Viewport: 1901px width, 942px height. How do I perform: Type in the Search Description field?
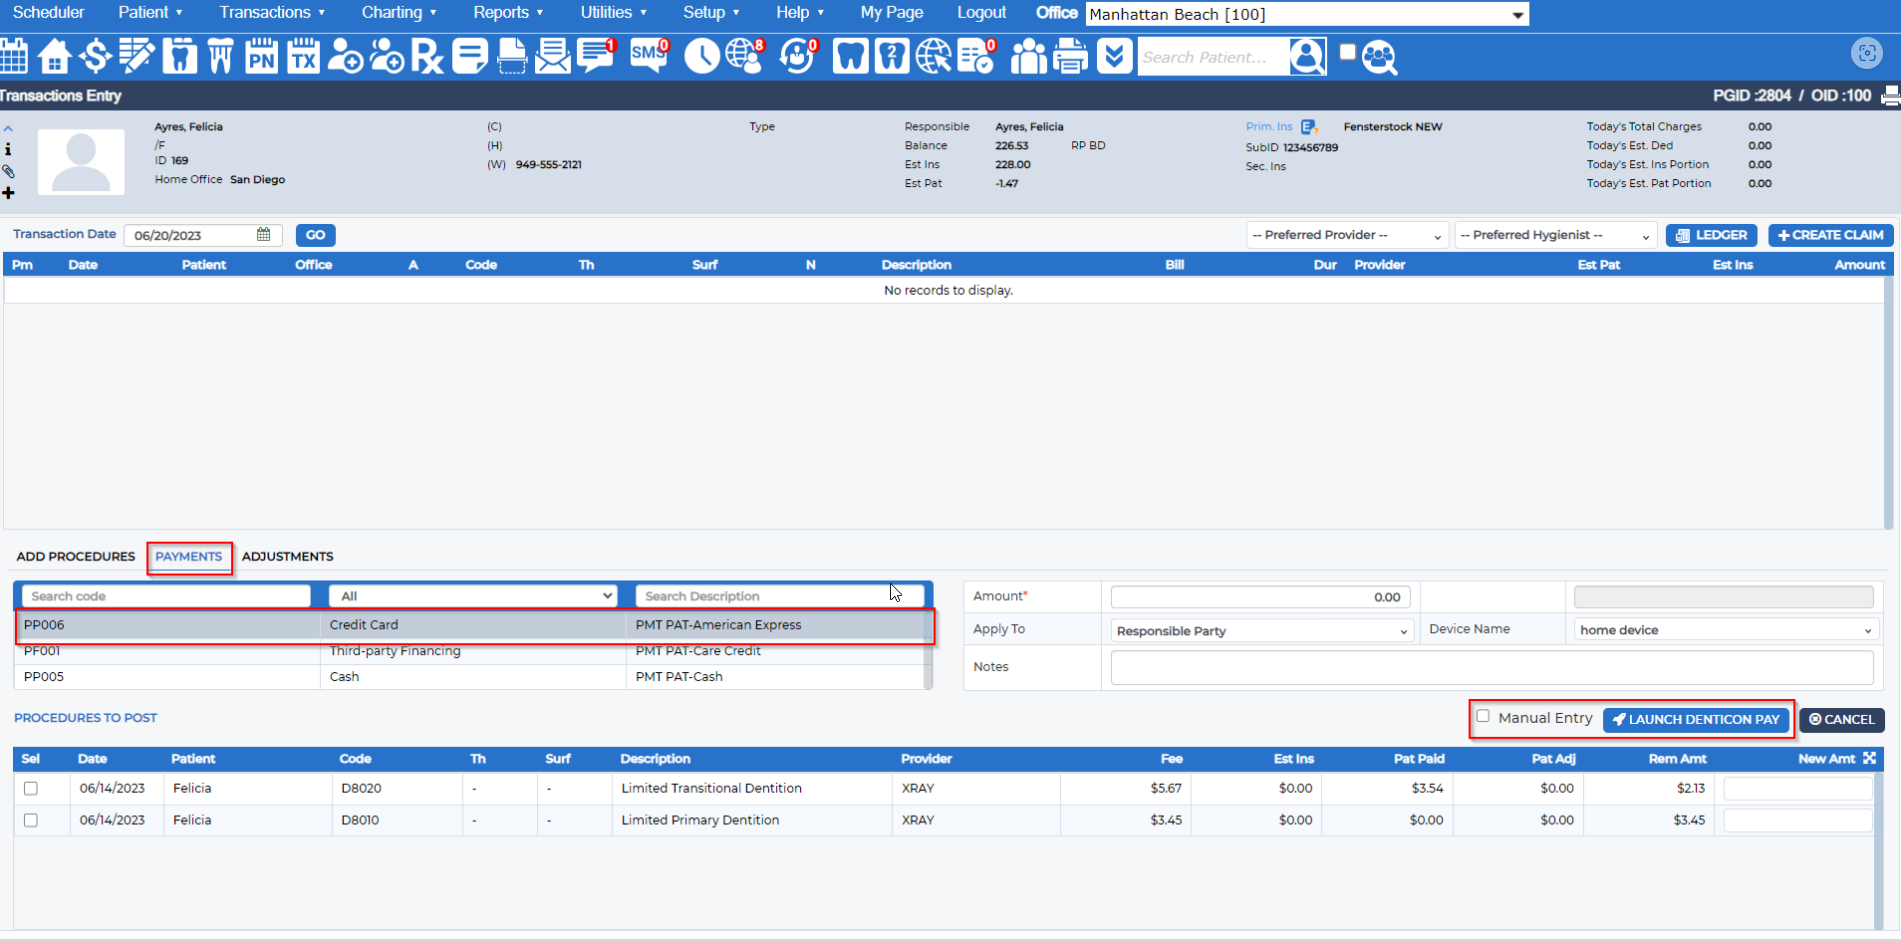[779, 595]
